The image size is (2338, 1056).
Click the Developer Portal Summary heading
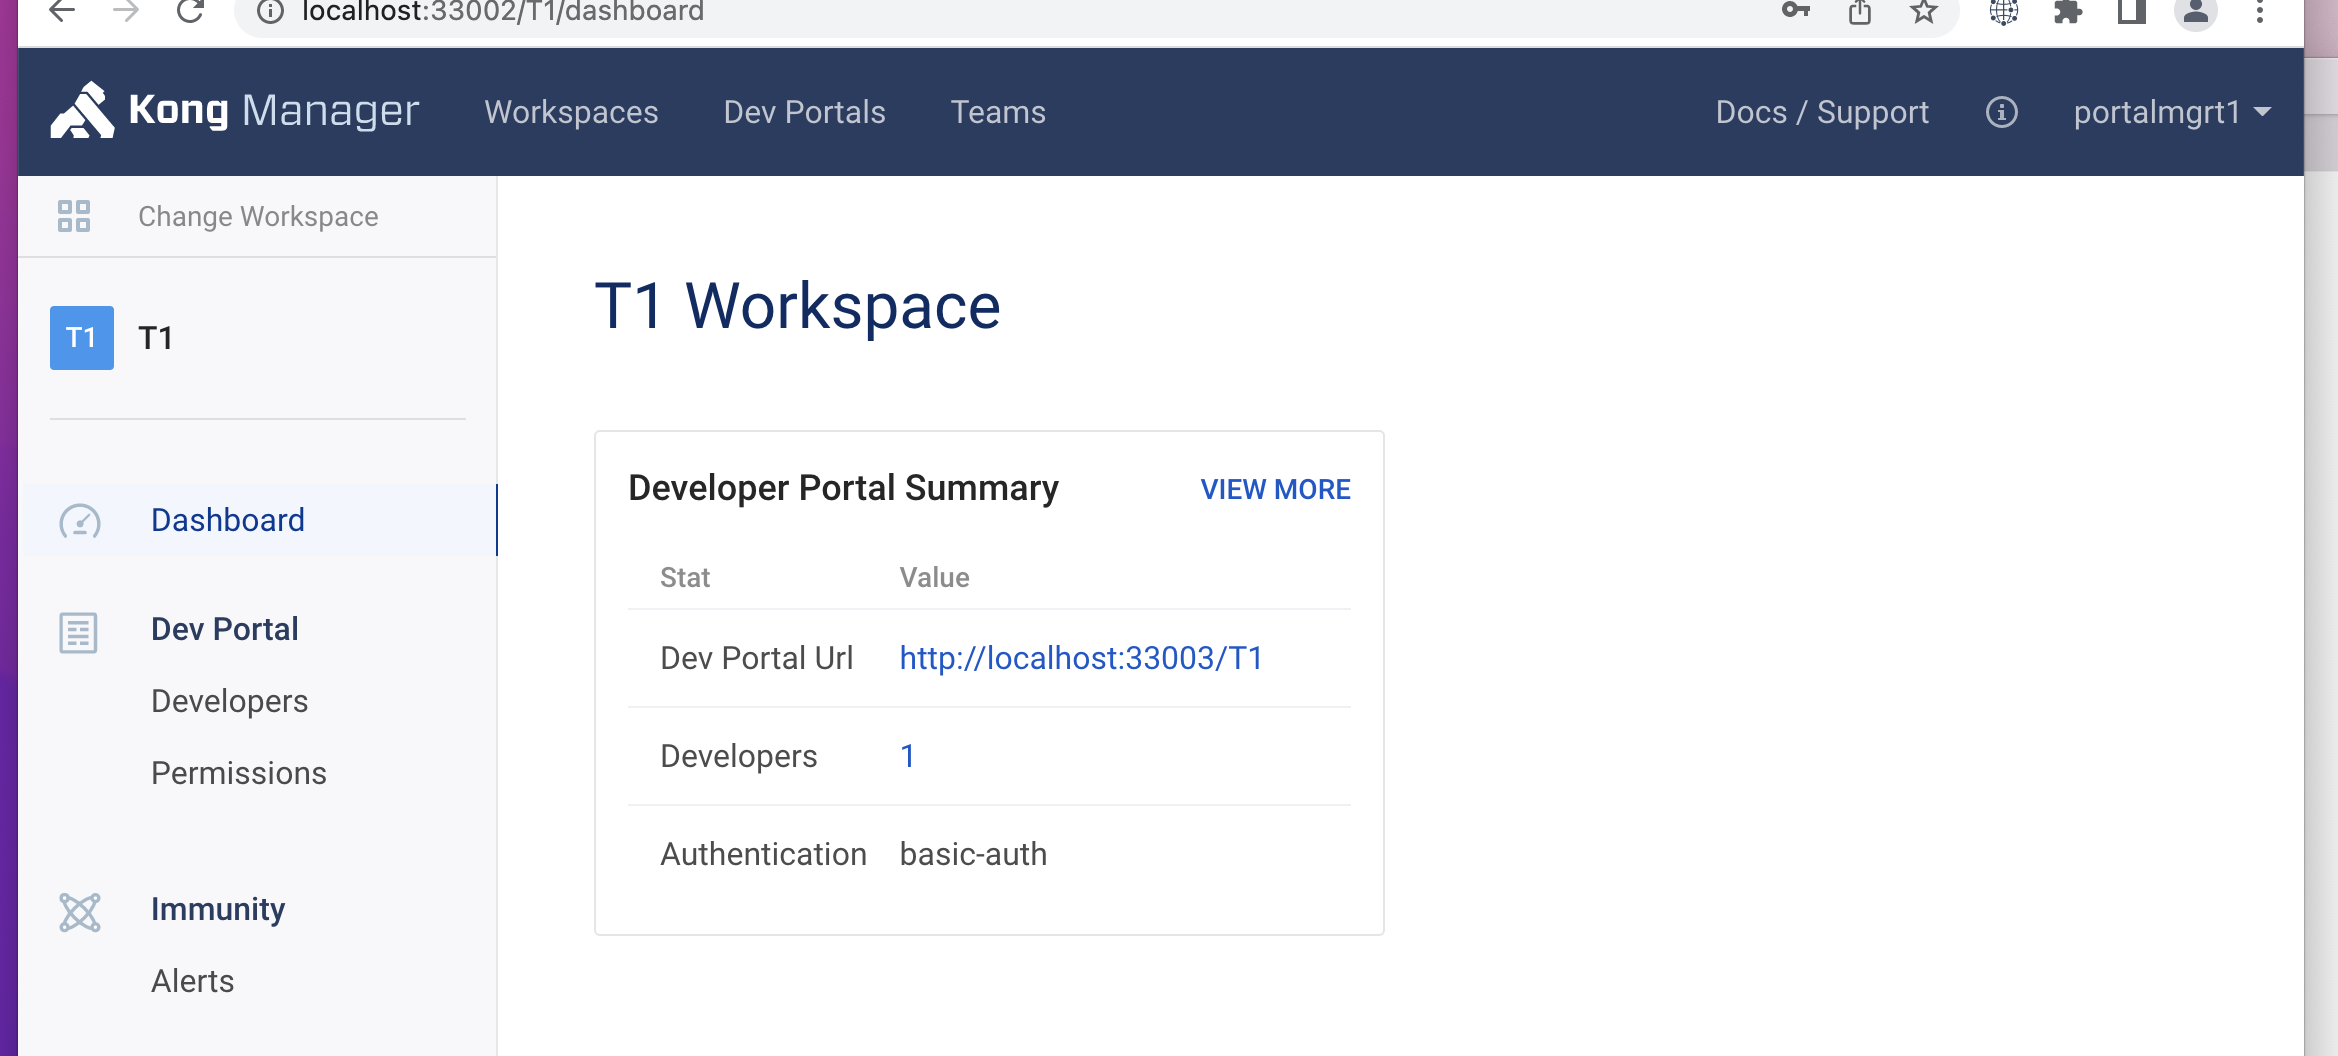click(843, 488)
